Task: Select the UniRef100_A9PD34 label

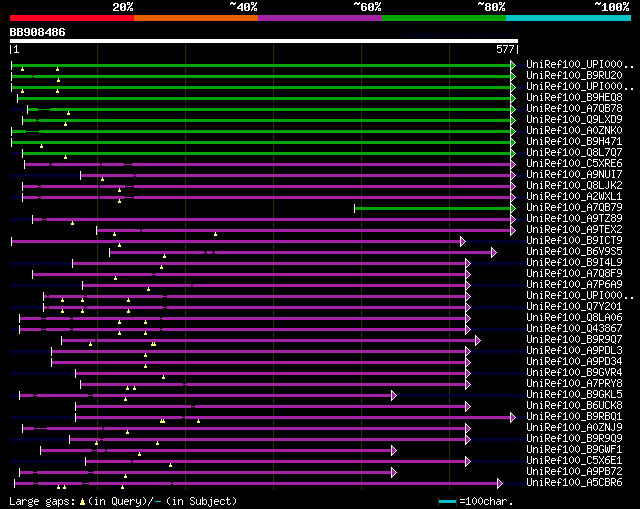Action: tap(574, 362)
